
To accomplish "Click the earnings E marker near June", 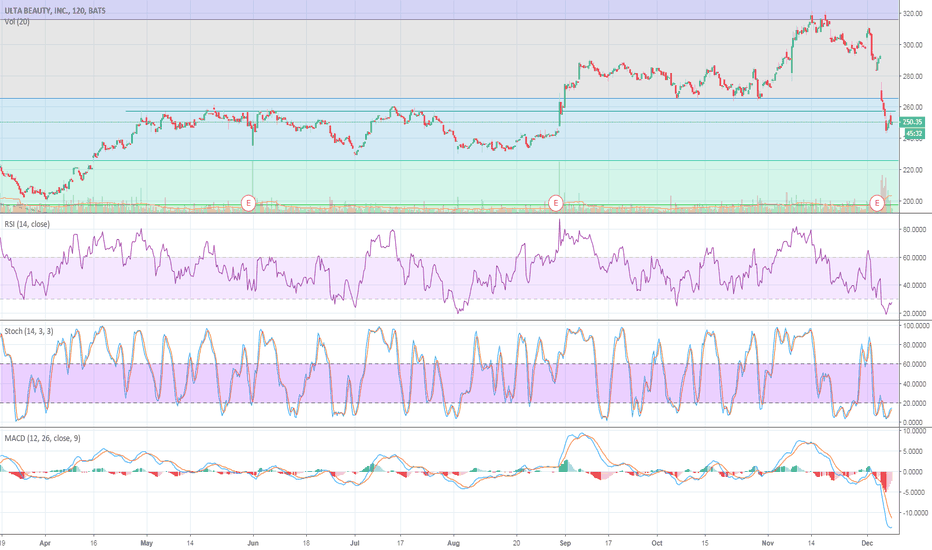I will [x=248, y=203].
